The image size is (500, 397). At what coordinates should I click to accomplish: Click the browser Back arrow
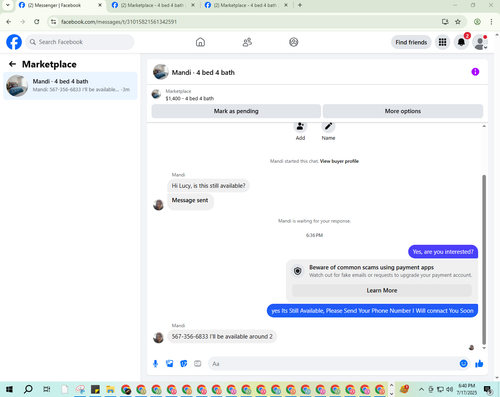(x=9, y=22)
